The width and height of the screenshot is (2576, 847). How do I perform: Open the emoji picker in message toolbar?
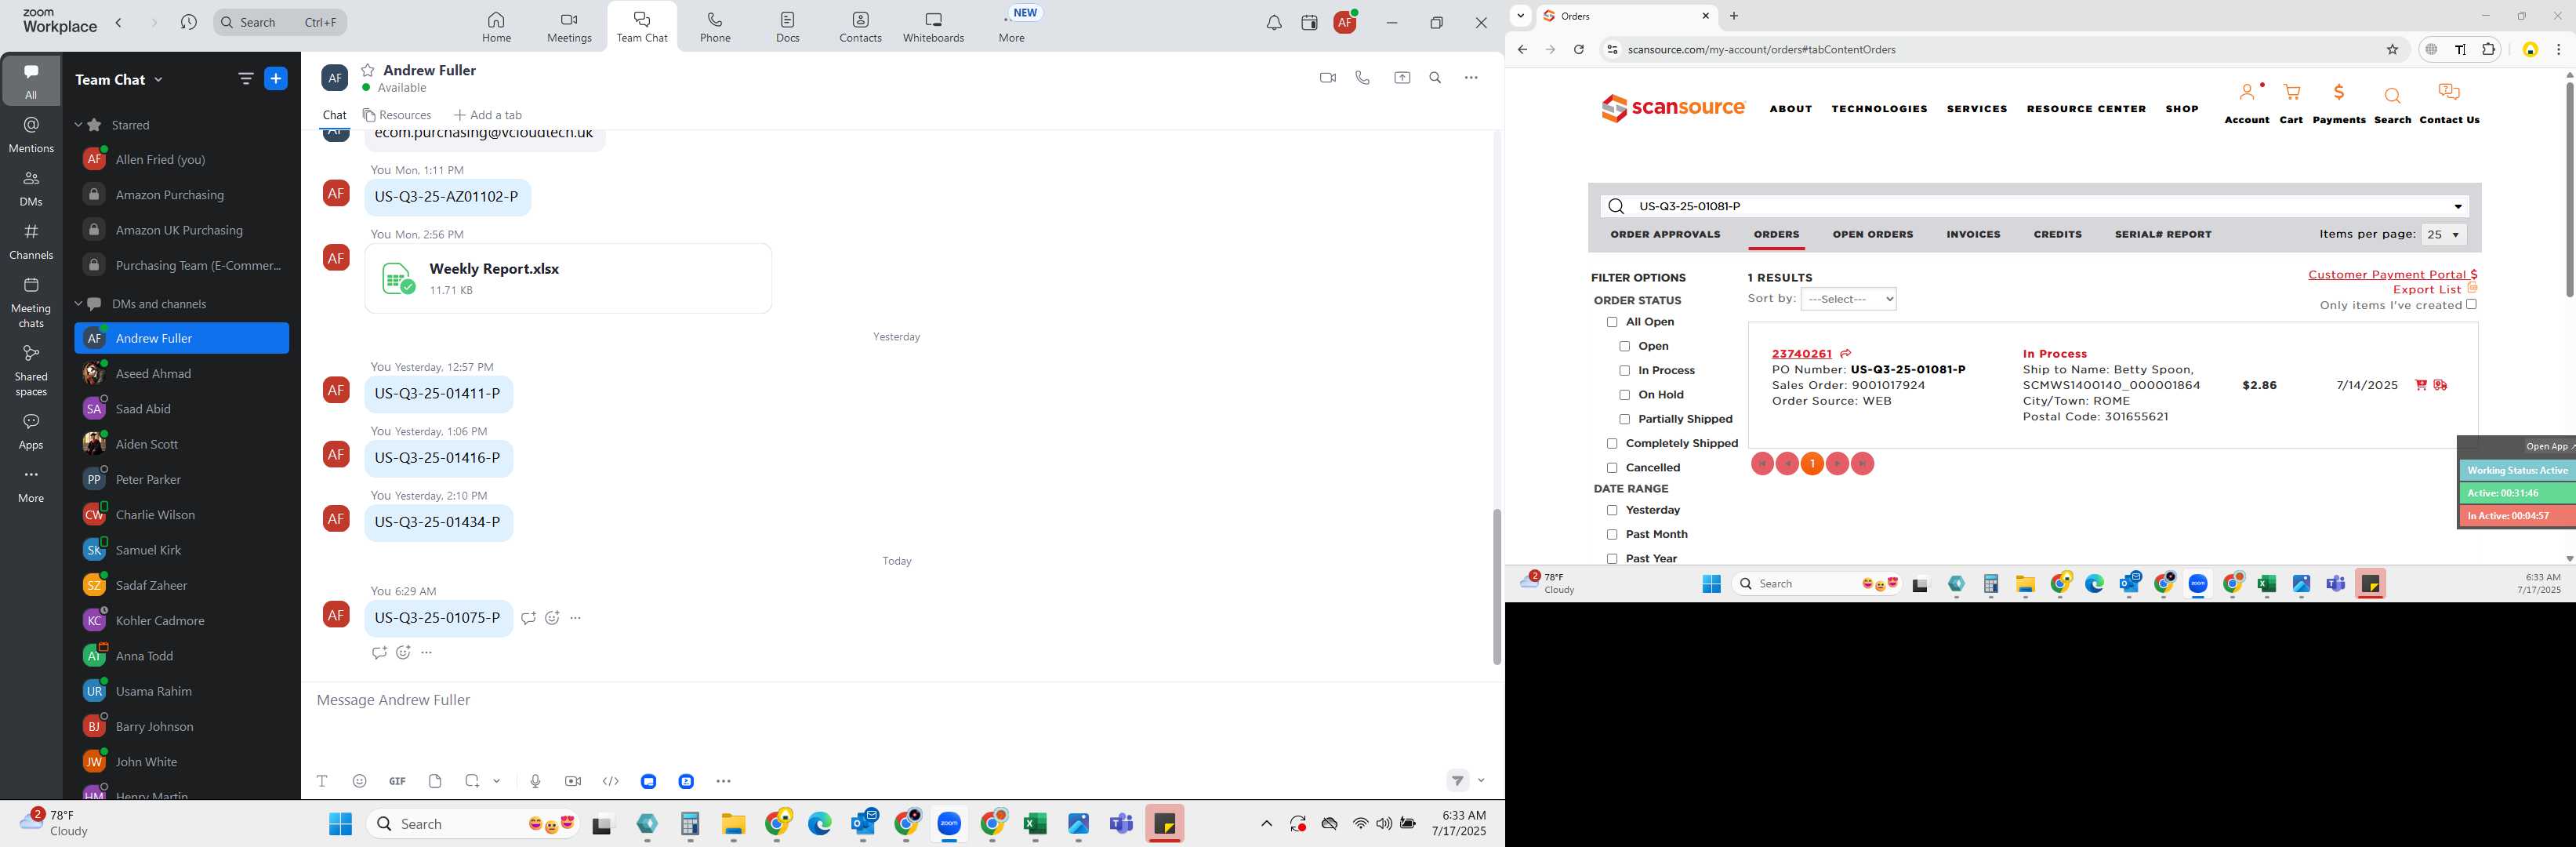click(x=360, y=781)
